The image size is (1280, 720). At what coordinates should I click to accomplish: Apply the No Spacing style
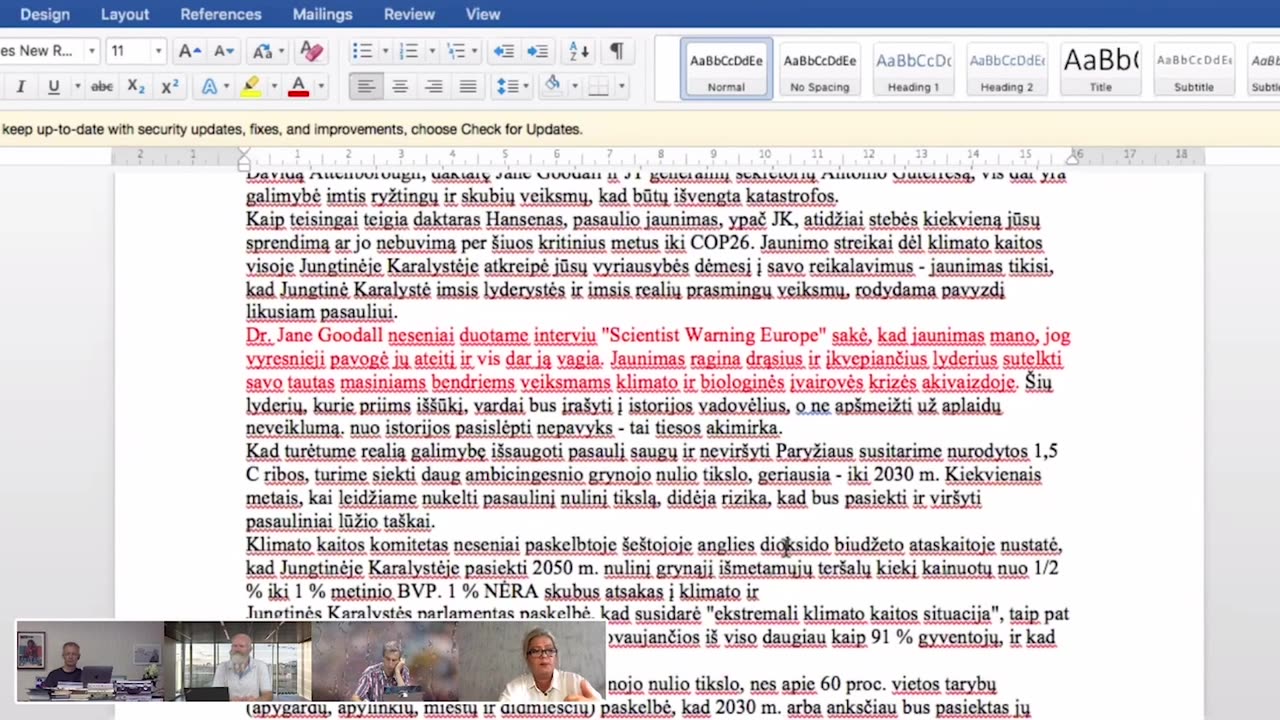click(819, 69)
